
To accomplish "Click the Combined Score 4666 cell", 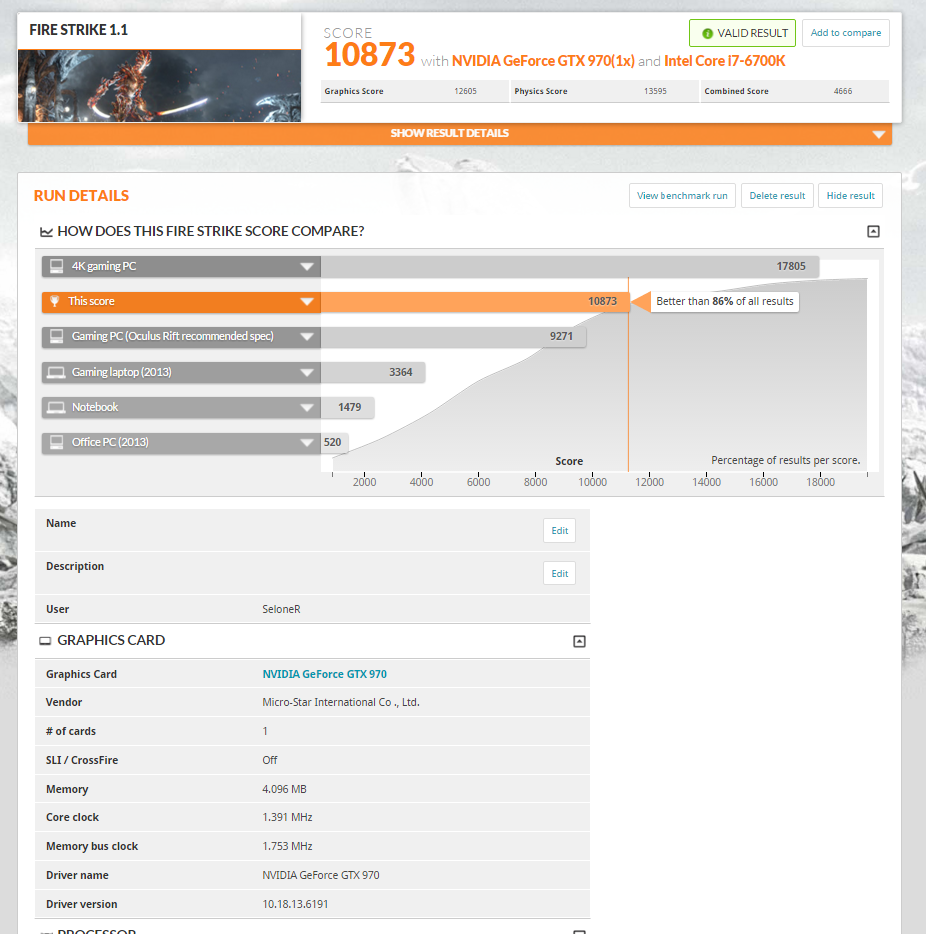I will click(794, 91).
